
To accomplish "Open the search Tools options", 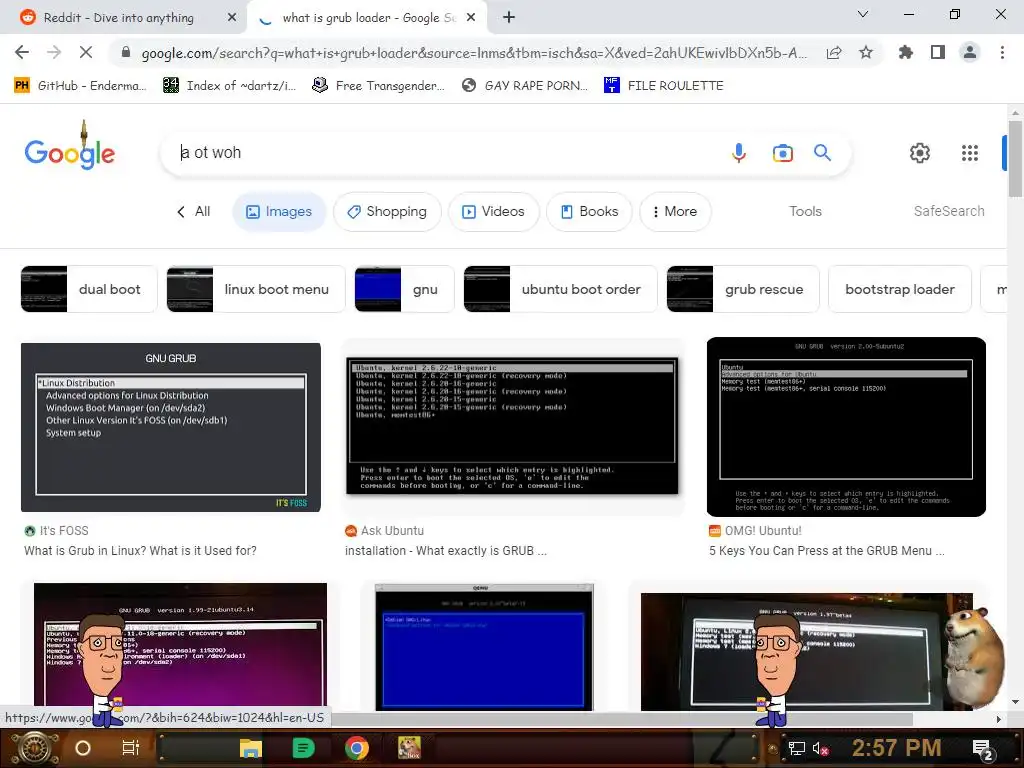I will (805, 212).
